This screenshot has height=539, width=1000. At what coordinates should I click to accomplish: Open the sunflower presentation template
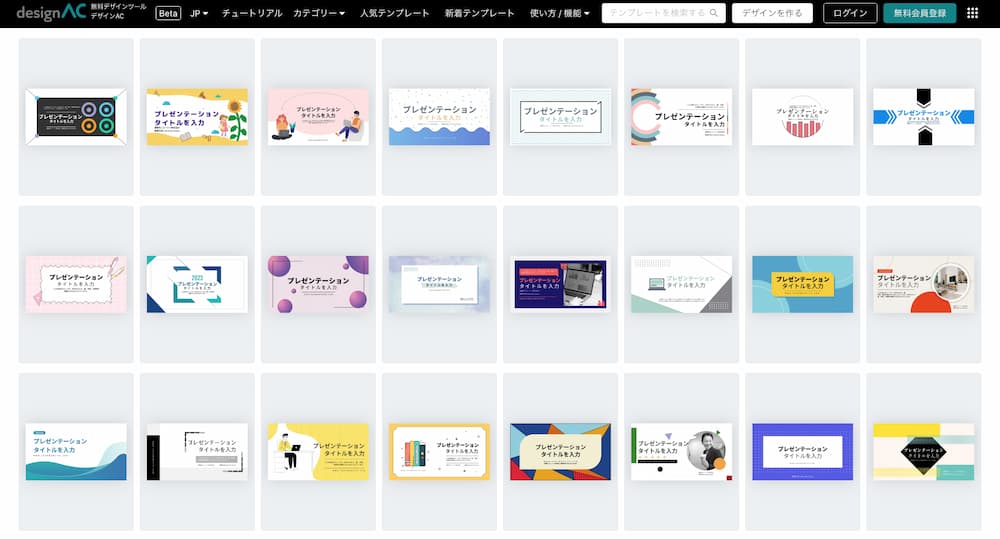[x=197, y=117]
